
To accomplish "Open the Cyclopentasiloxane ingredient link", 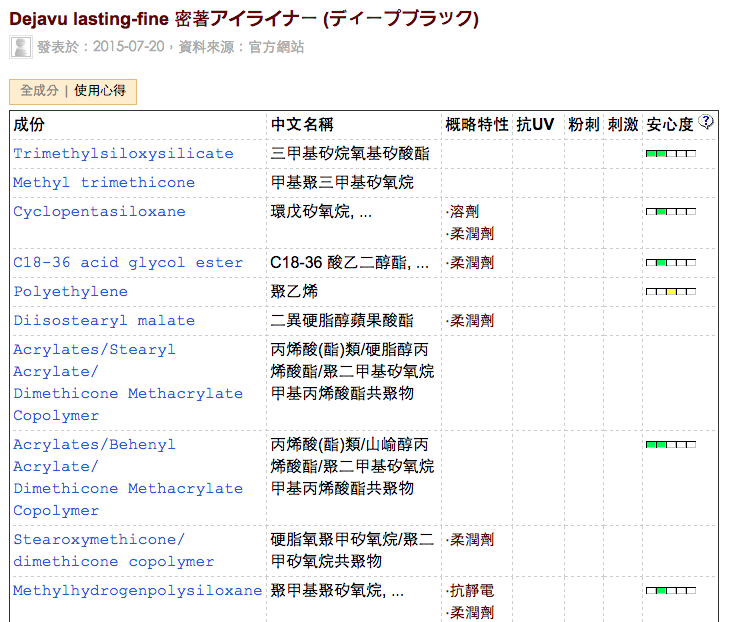I will [x=99, y=212].
